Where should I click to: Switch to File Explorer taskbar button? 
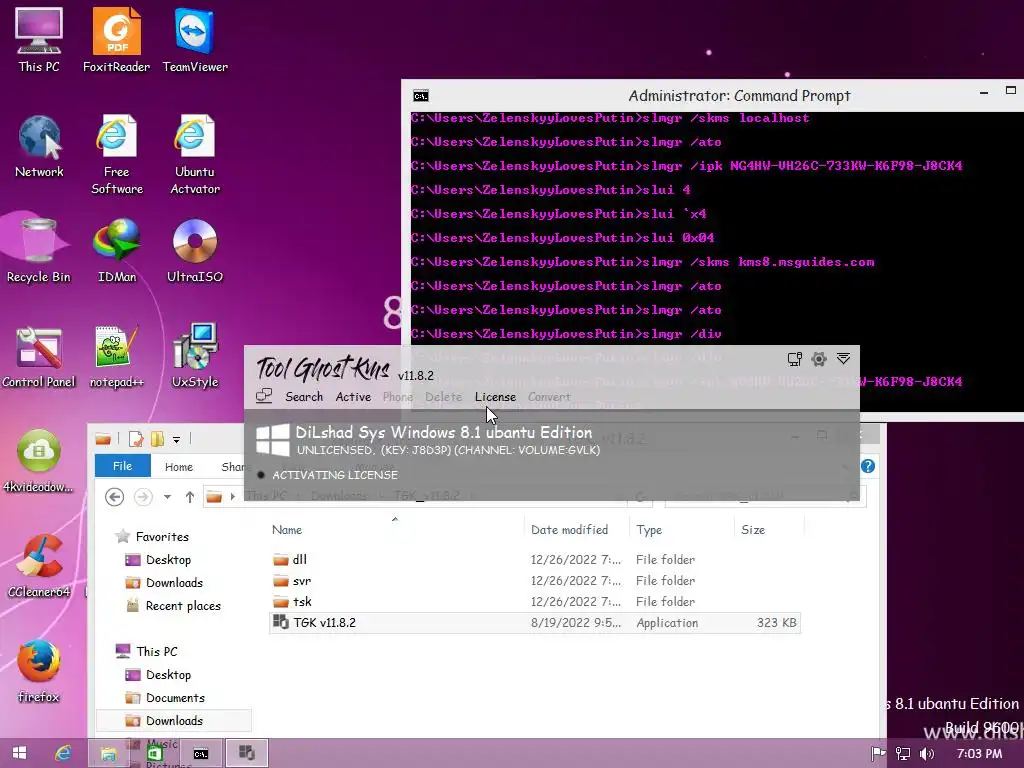108,753
